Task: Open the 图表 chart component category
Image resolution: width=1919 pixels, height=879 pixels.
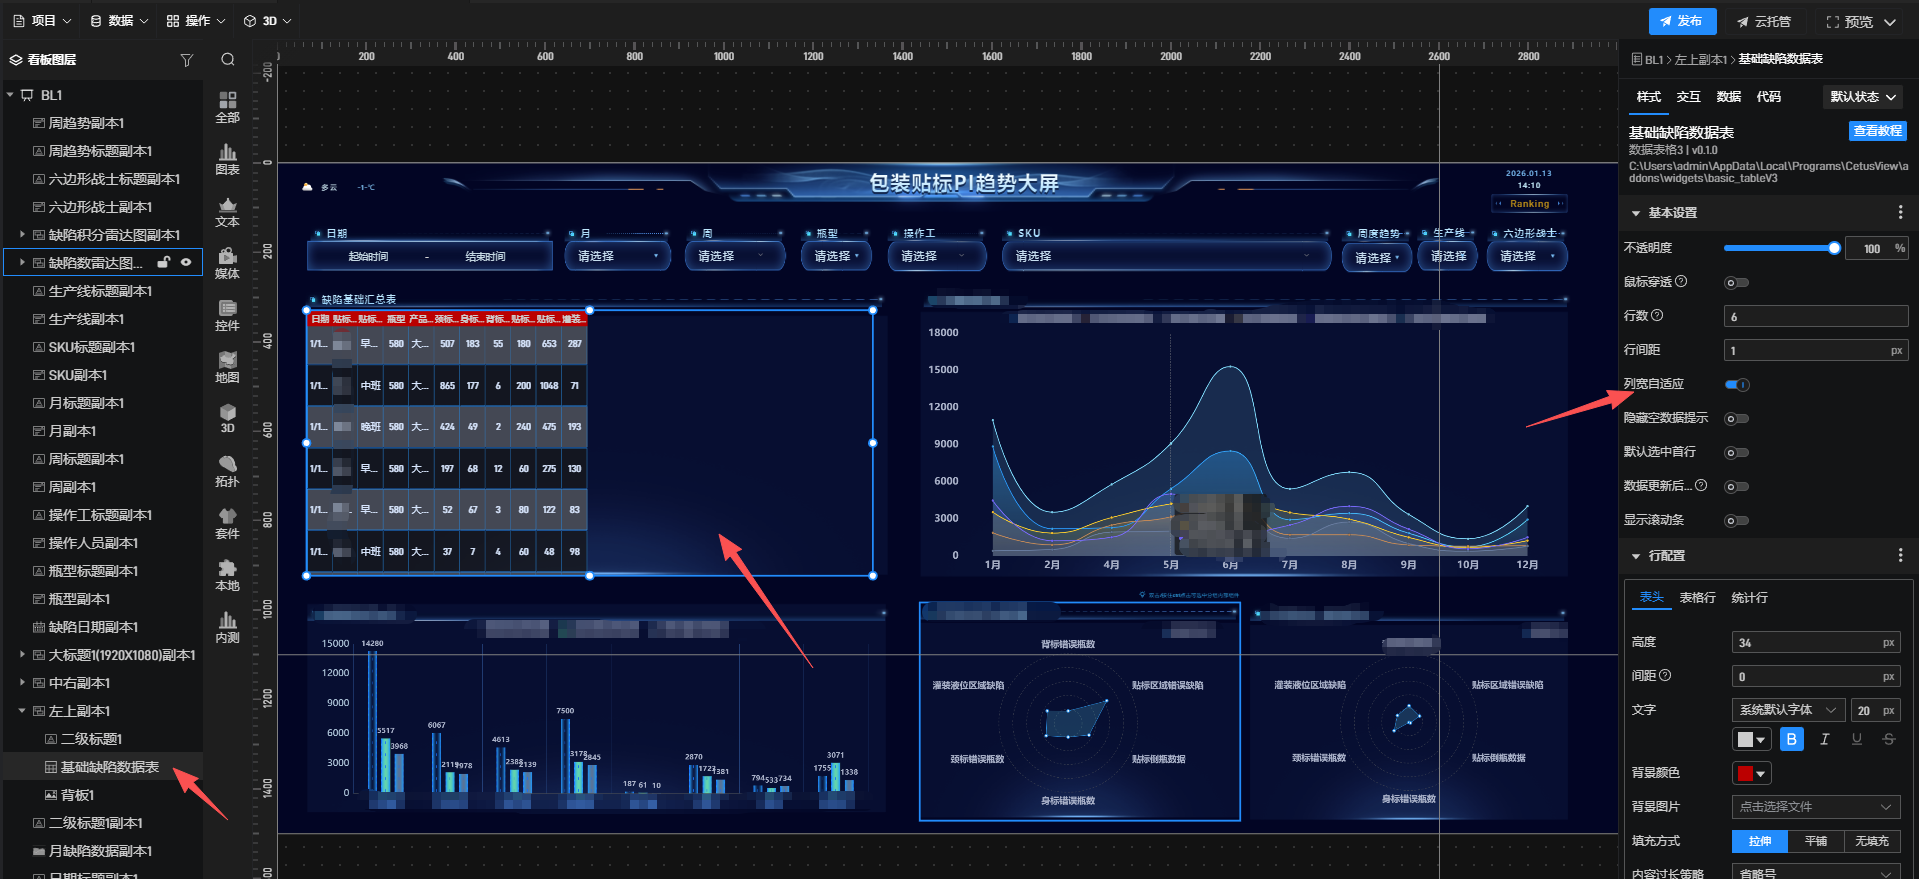Action: 227,158
